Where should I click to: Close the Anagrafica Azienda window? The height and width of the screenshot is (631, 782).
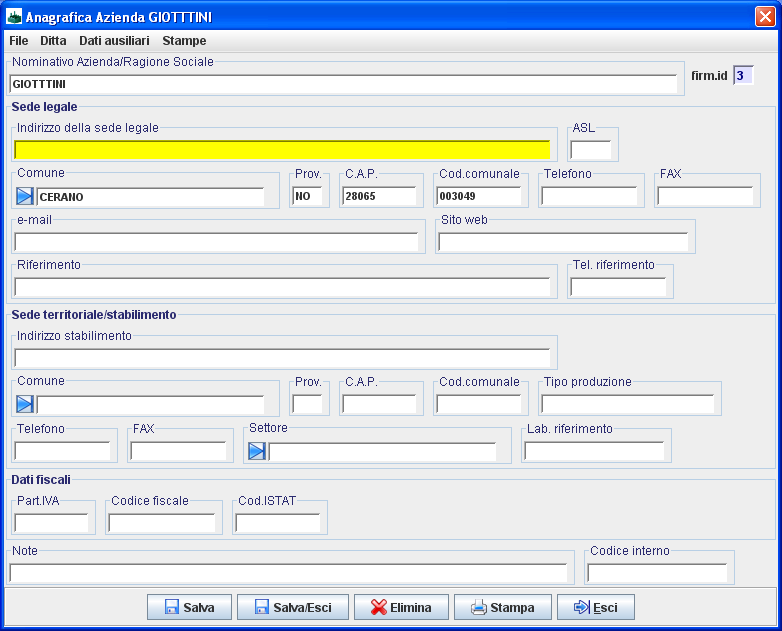[x=765, y=17]
